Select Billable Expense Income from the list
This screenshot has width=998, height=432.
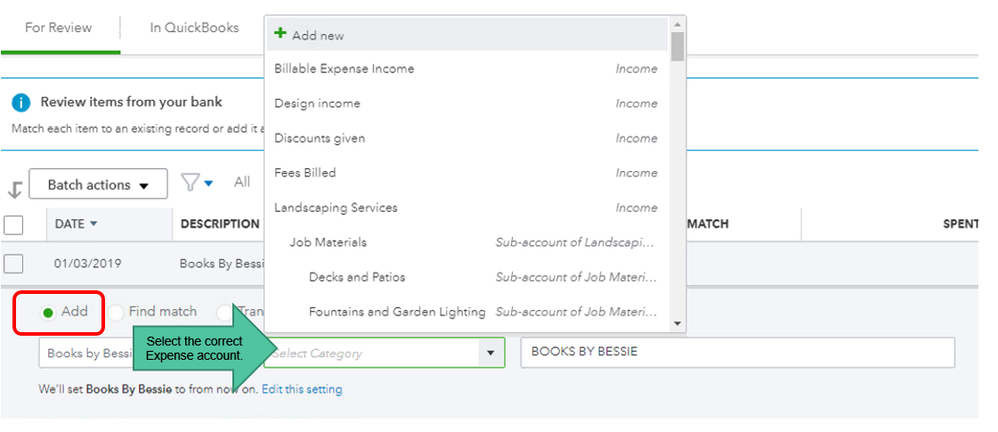[344, 69]
